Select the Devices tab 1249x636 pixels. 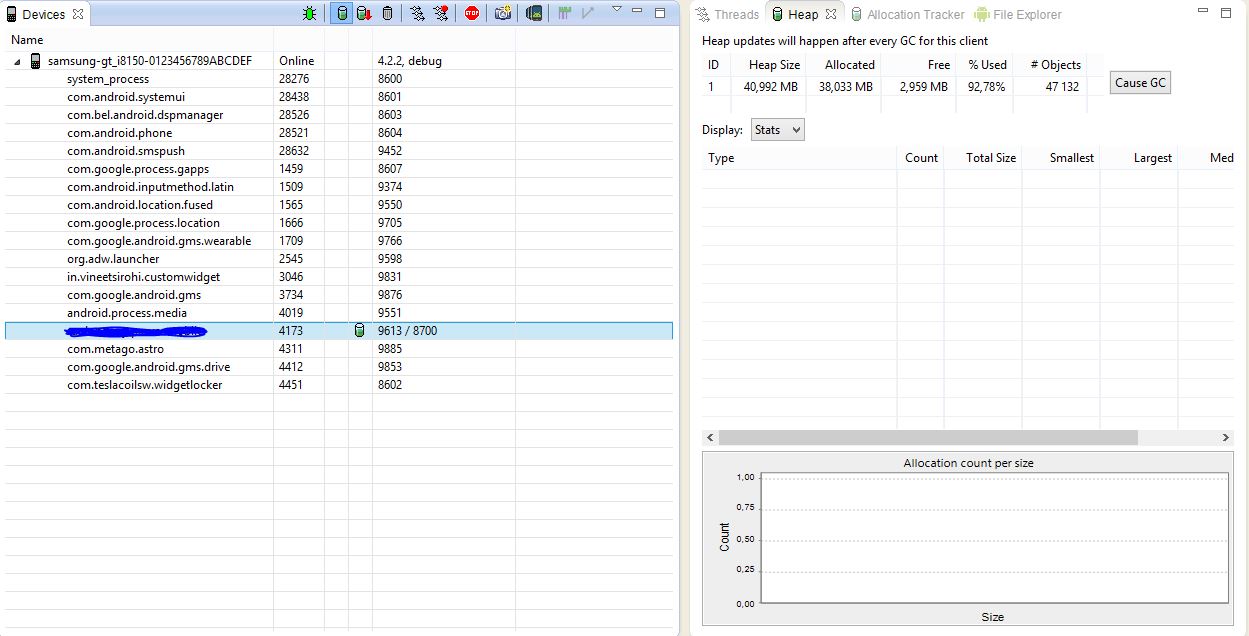click(44, 14)
